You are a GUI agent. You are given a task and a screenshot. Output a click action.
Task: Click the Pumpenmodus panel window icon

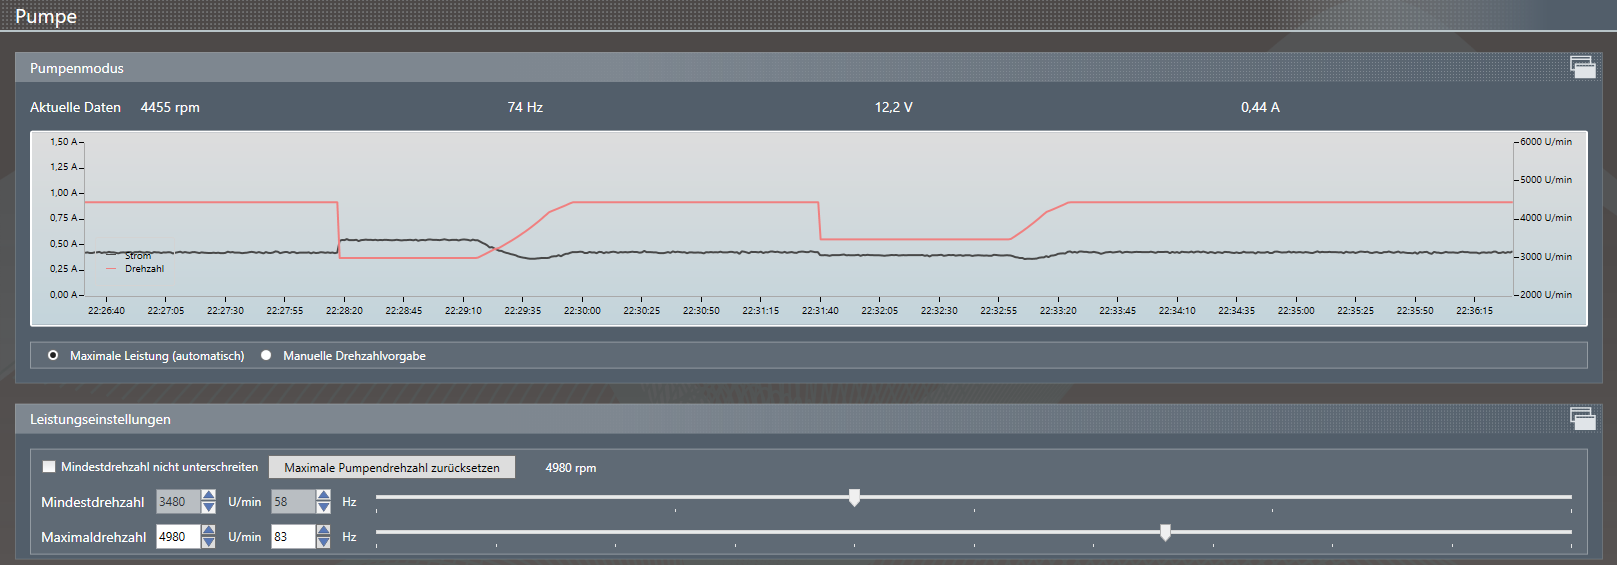pyautogui.click(x=1583, y=67)
